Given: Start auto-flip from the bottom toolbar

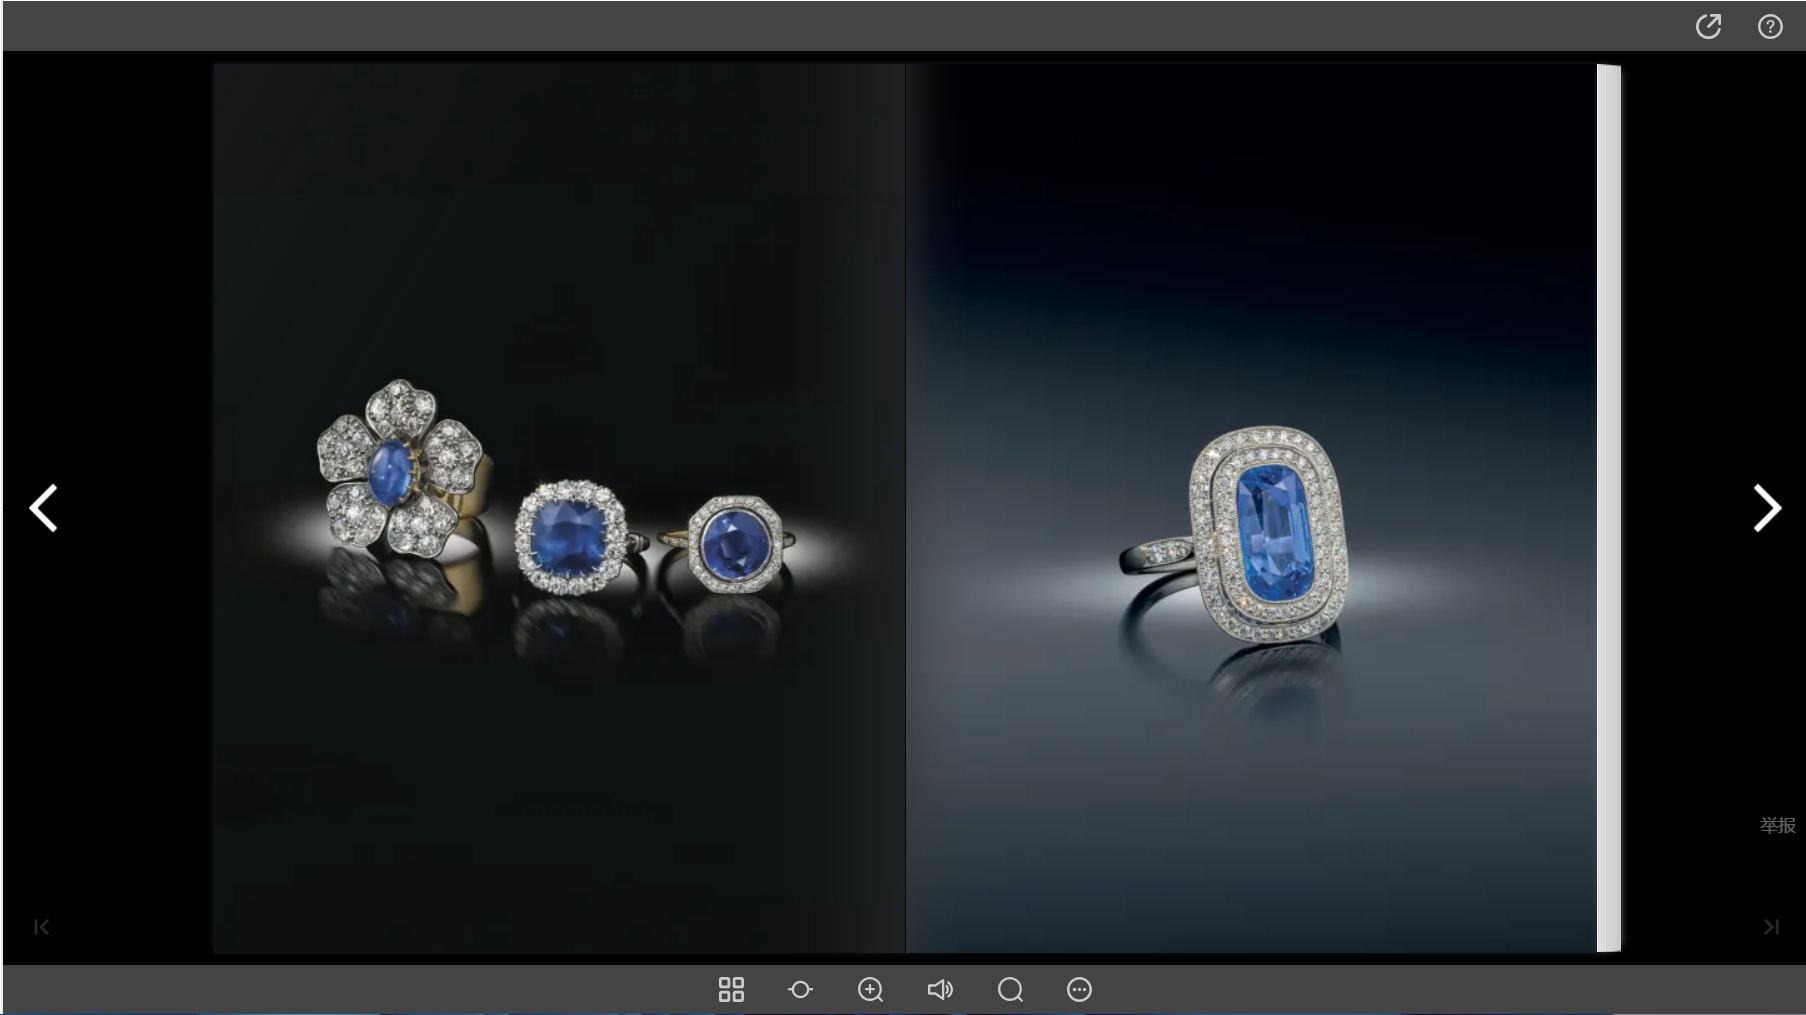Looking at the screenshot, I should [x=800, y=990].
